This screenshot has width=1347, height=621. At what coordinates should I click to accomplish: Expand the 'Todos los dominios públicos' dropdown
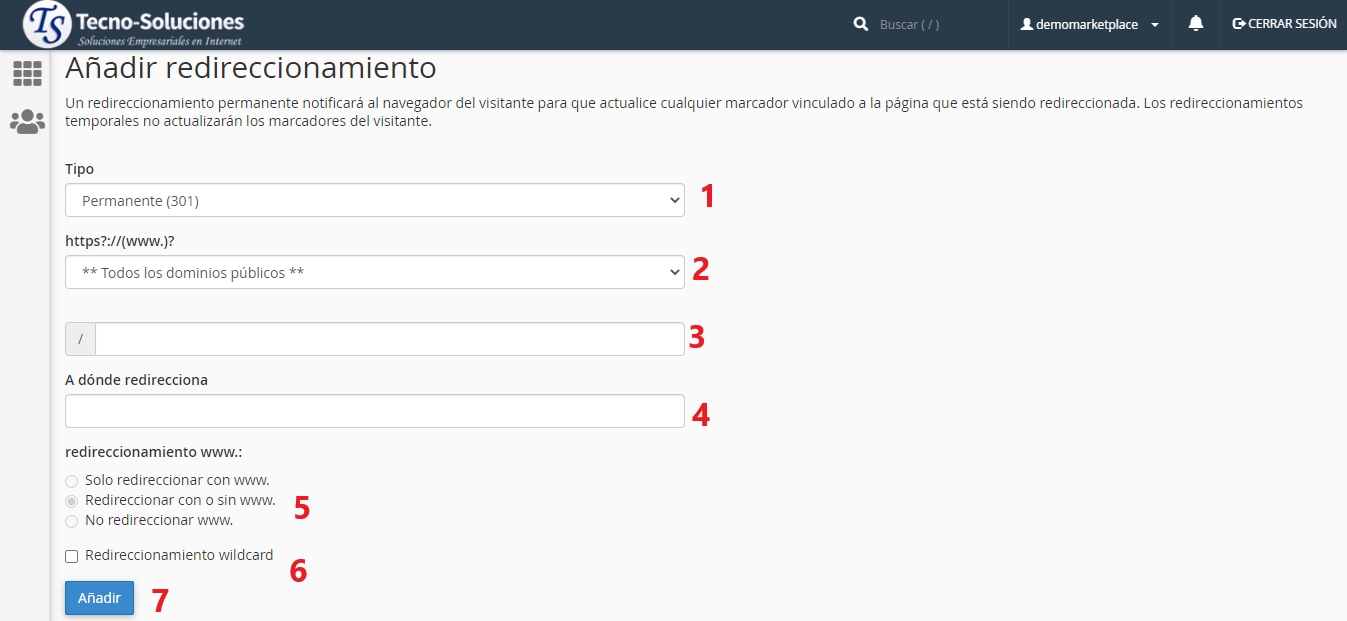point(374,272)
